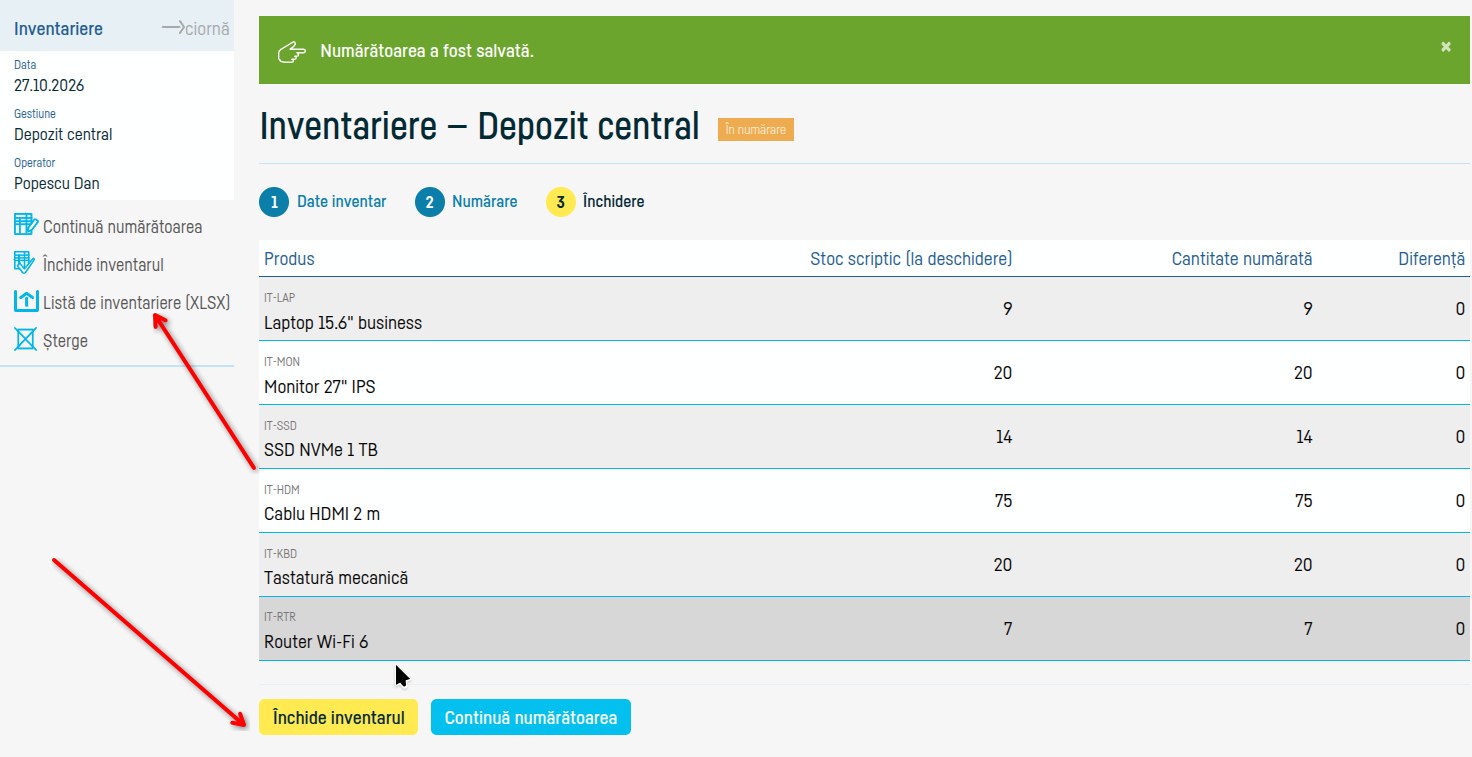This screenshot has width=1472, height=757.
Task: Click the yellow Închide inventarul button
Action: pyautogui.click(x=338, y=717)
